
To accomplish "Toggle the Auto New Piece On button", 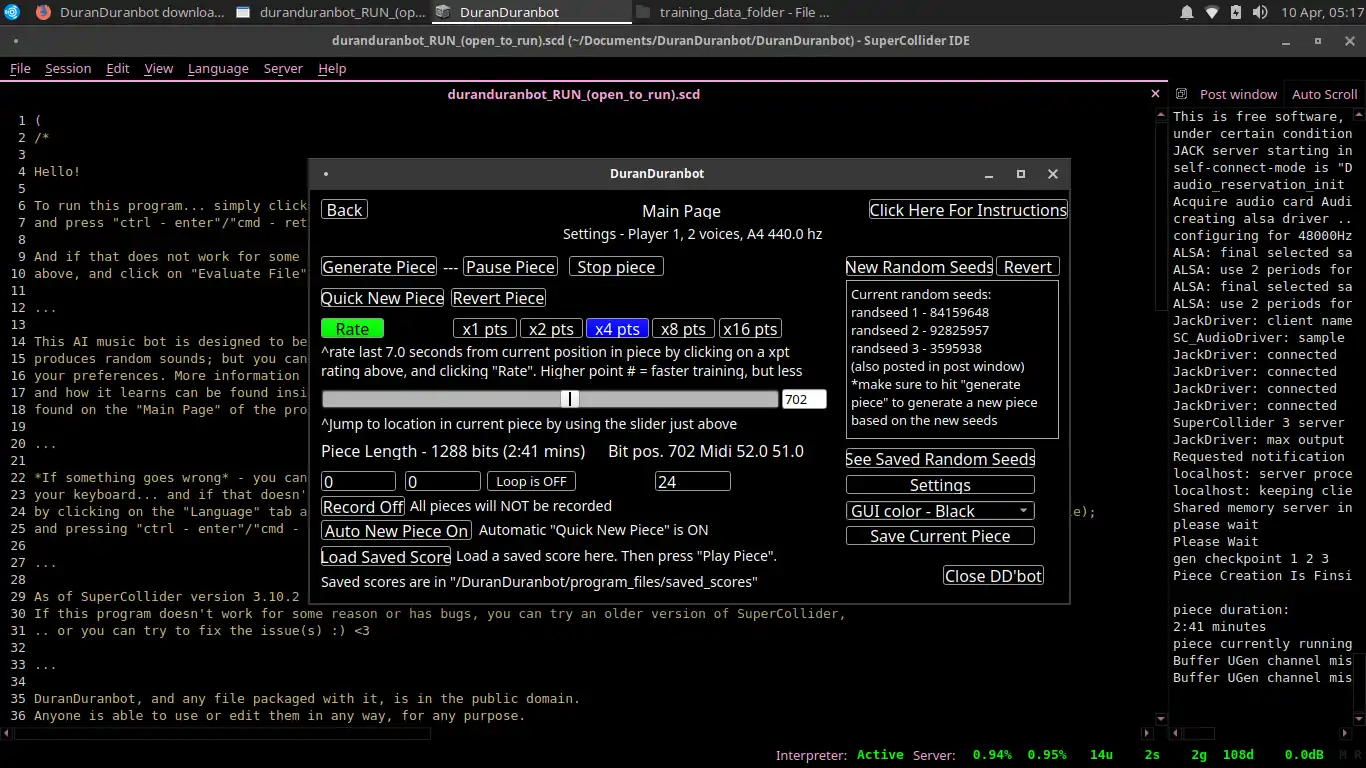I will click(396, 531).
